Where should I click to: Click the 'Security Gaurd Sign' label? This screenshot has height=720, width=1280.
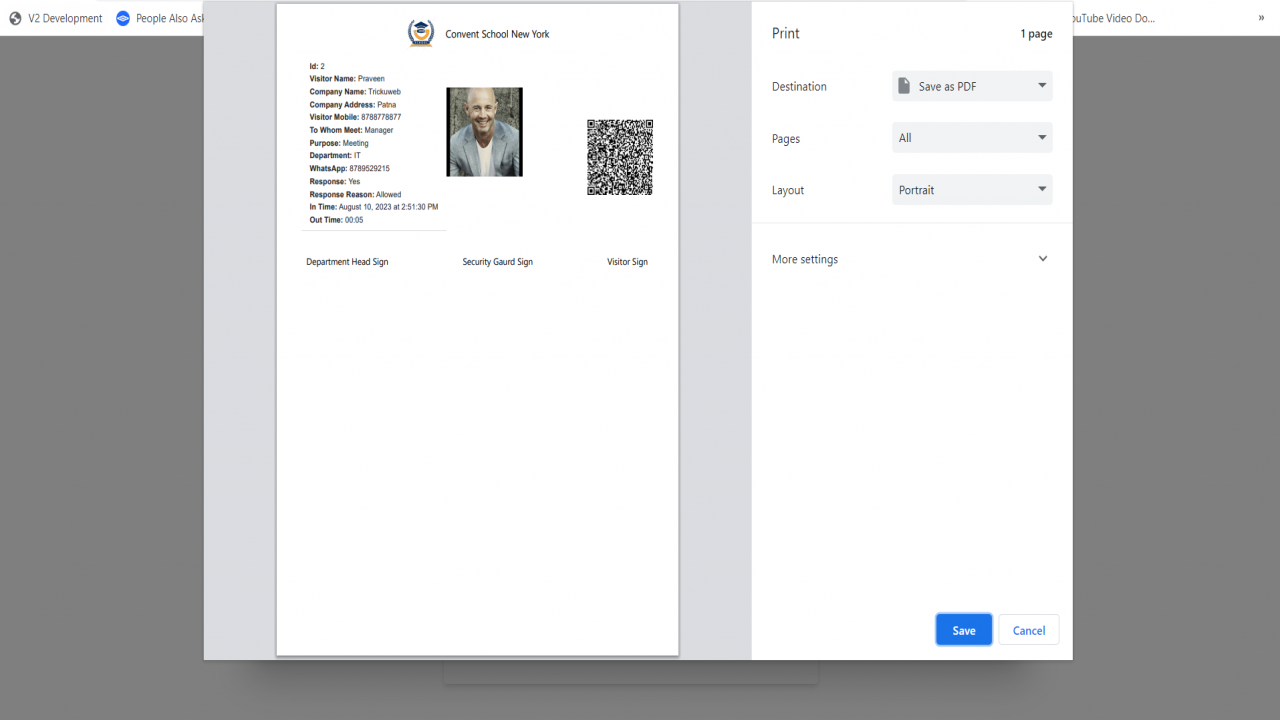497,262
